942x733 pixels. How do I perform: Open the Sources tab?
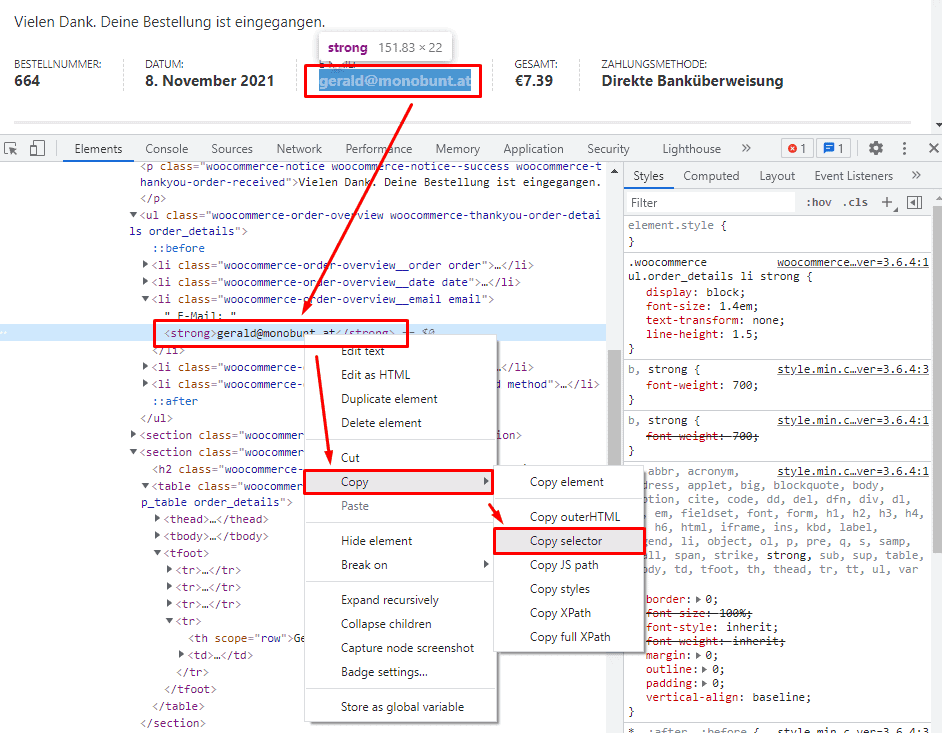(x=232, y=148)
